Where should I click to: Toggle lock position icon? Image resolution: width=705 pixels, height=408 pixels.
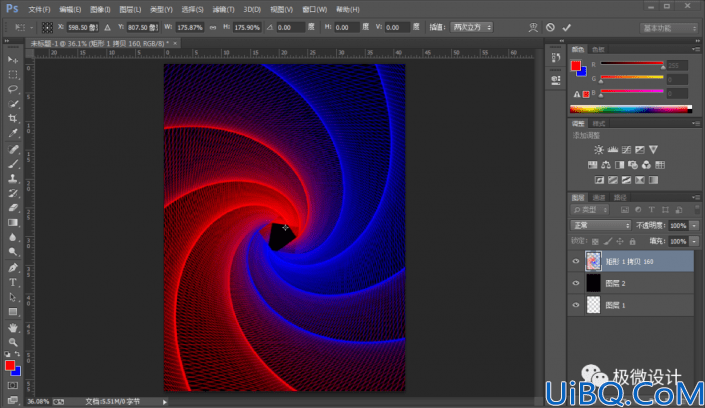tap(620, 242)
